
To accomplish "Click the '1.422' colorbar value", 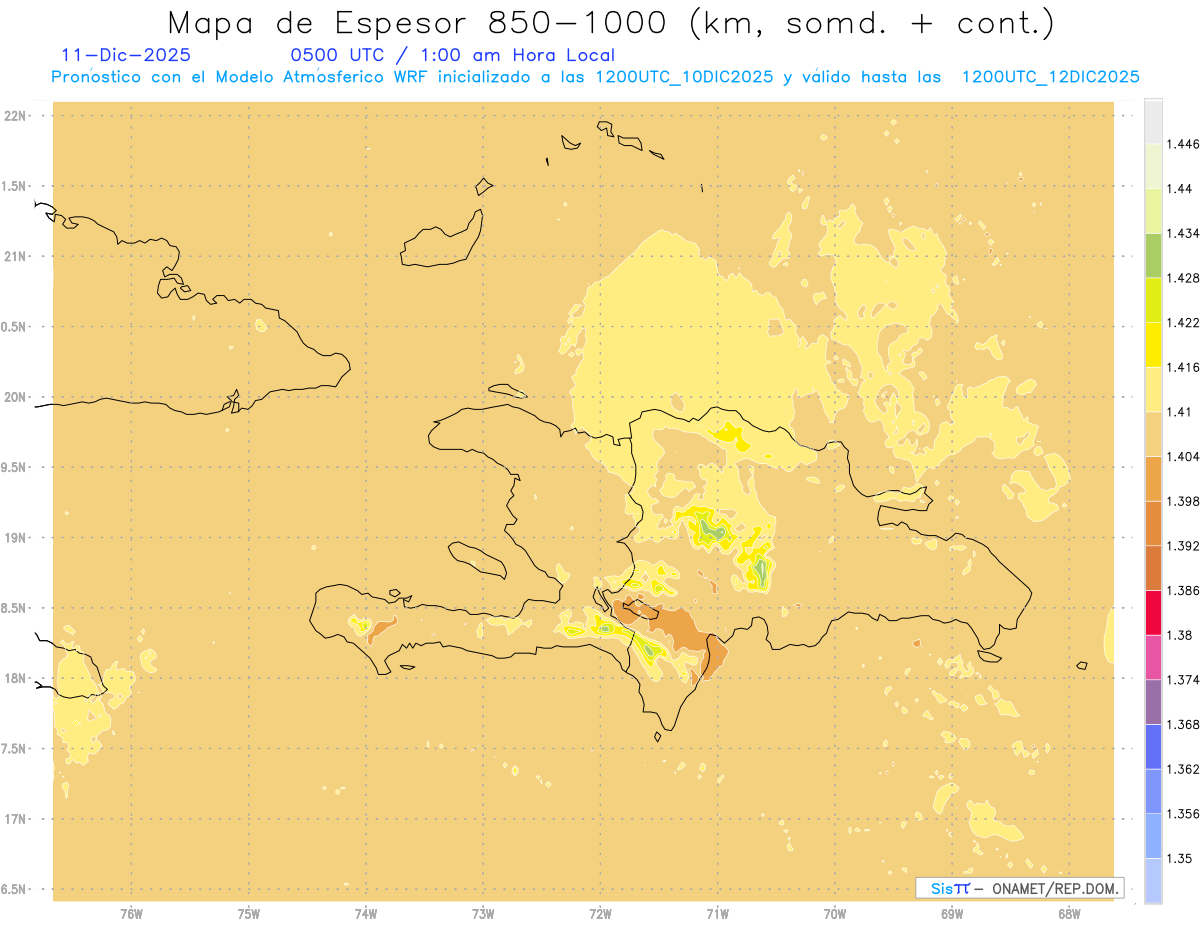I will coord(1184,322).
